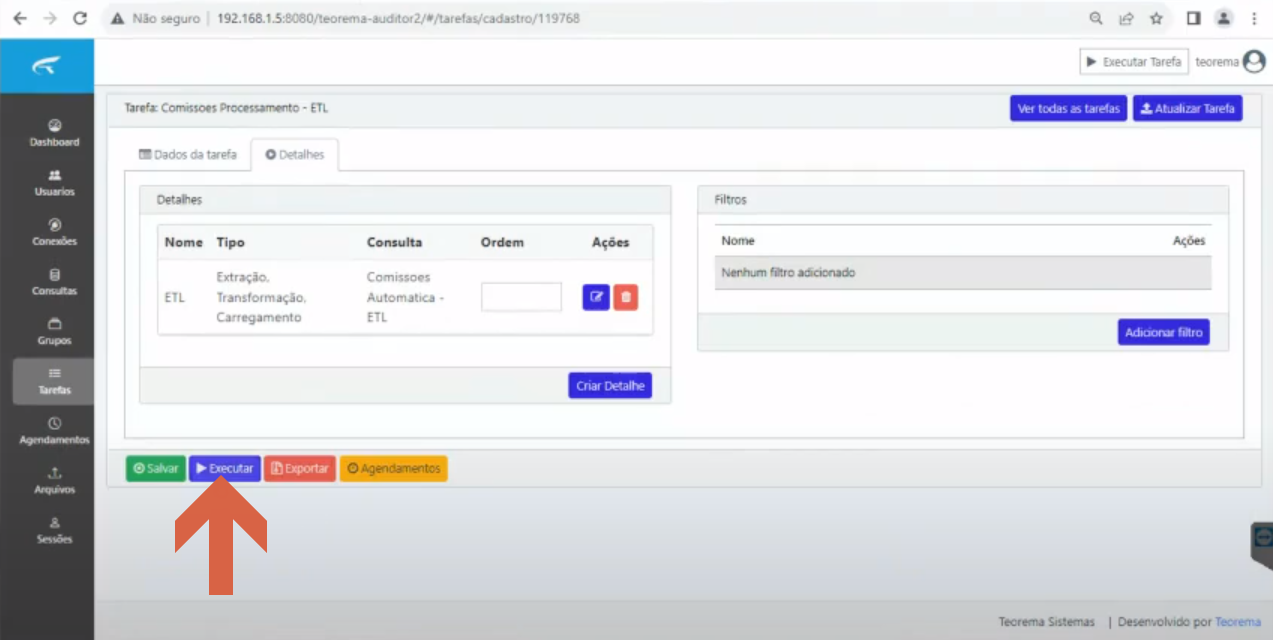Click the ETL name cell
Image resolution: width=1273 pixels, height=640 pixels.
pyautogui.click(x=174, y=297)
